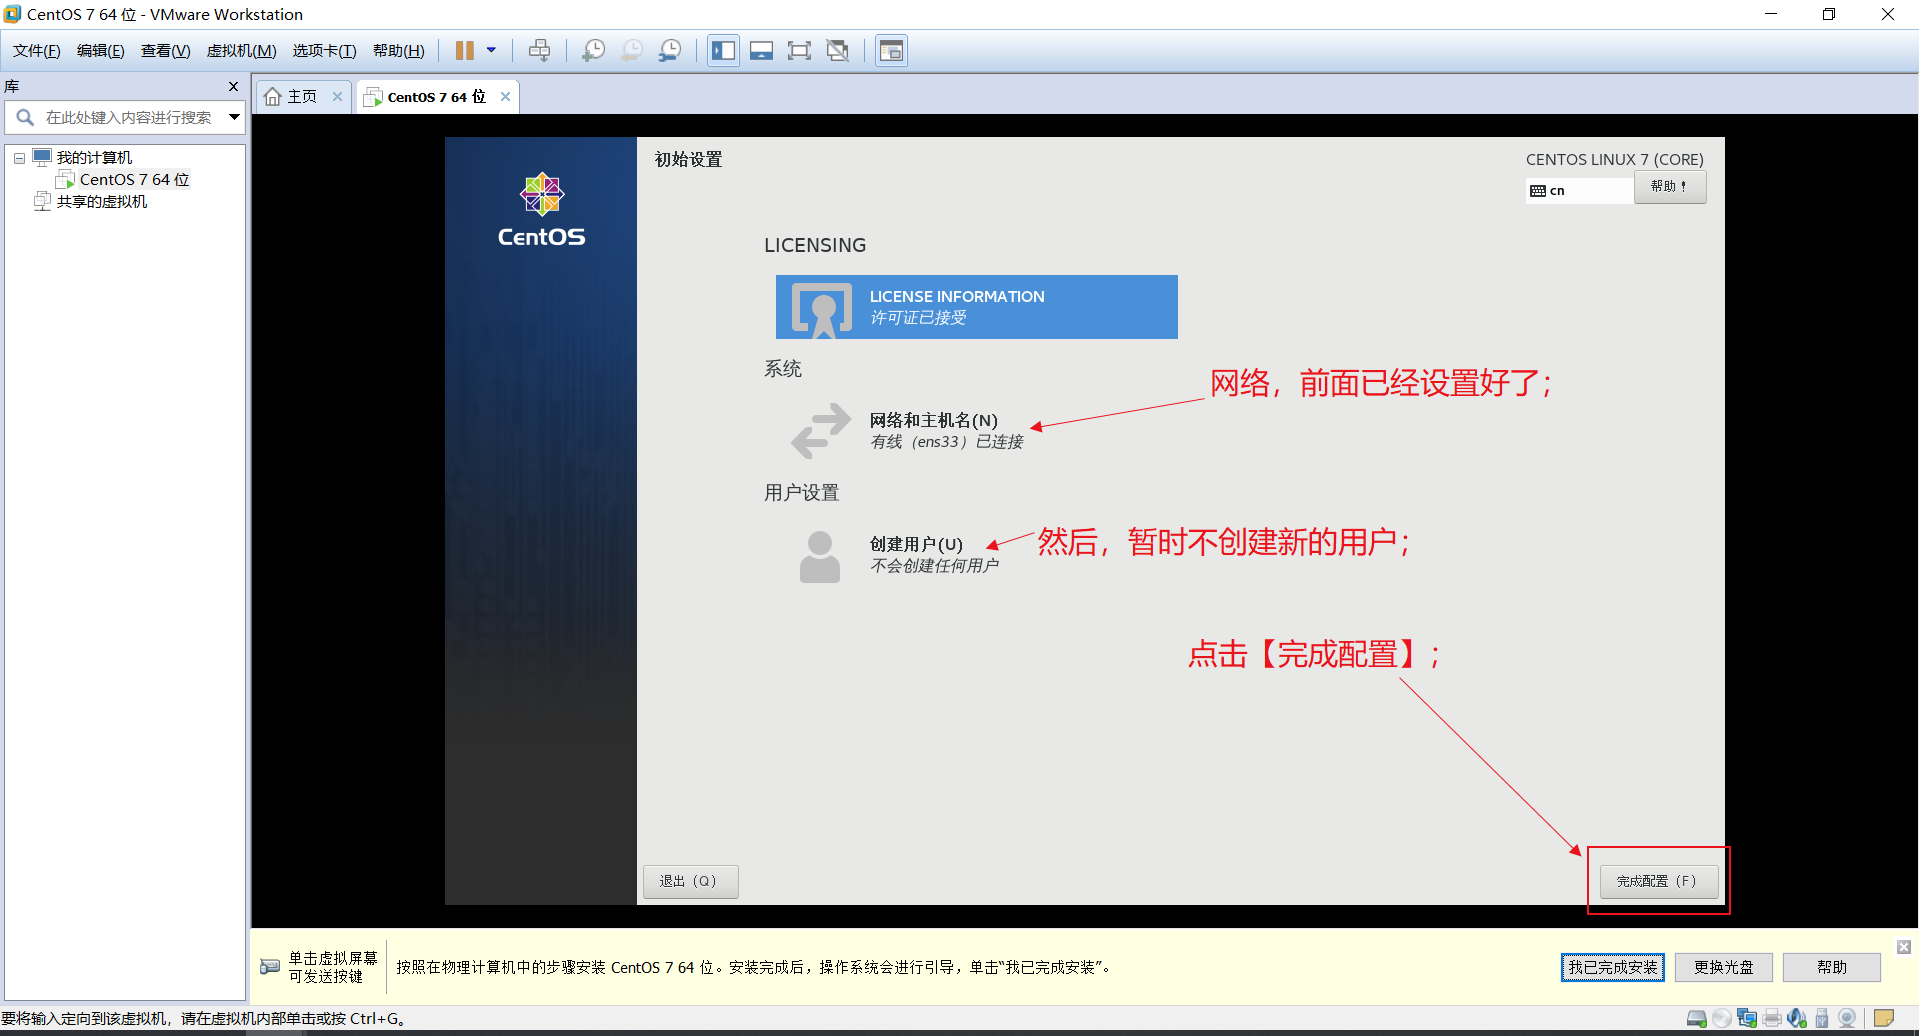The image size is (1919, 1036).
Task: Click the 帮助! button in installer
Action: point(1670,187)
